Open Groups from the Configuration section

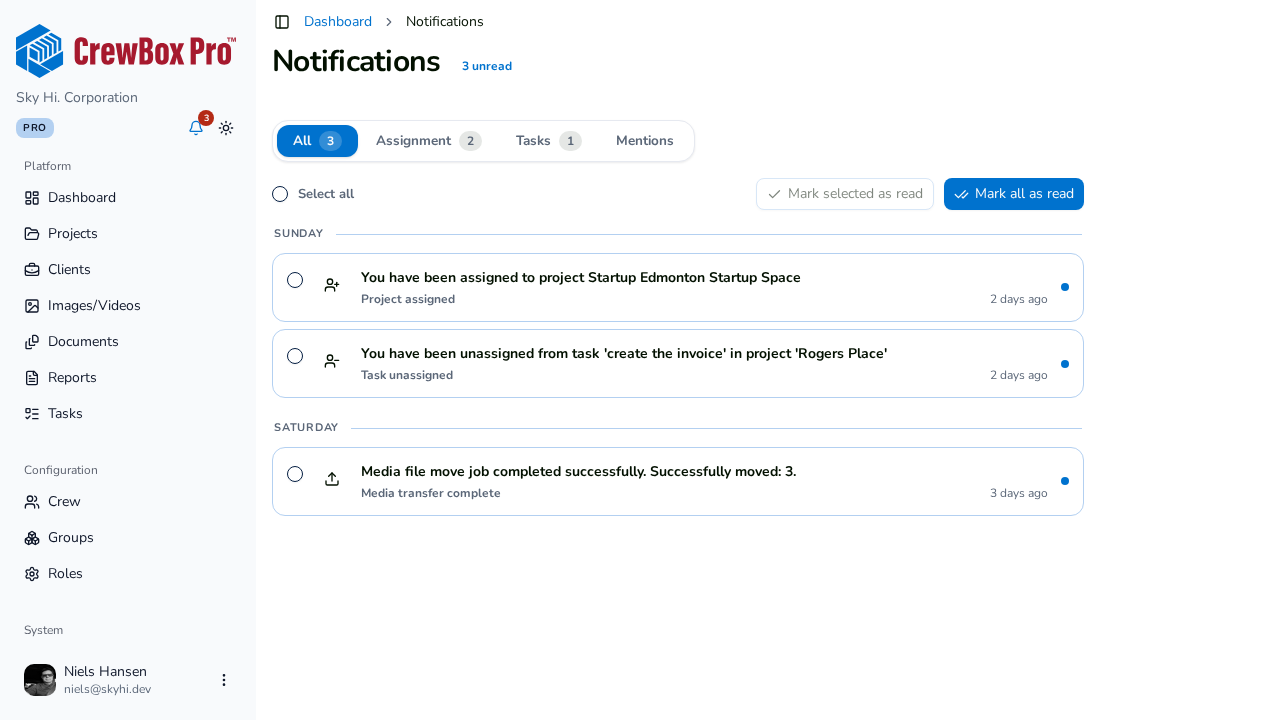[128, 538]
